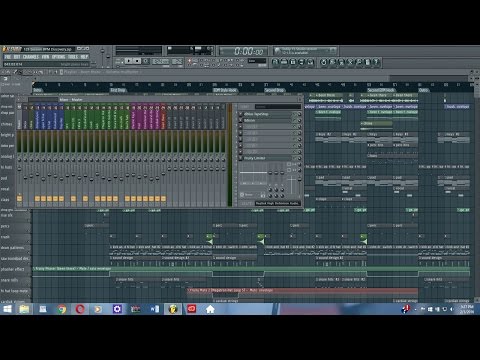Close the Mixer window

pos(299,99)
